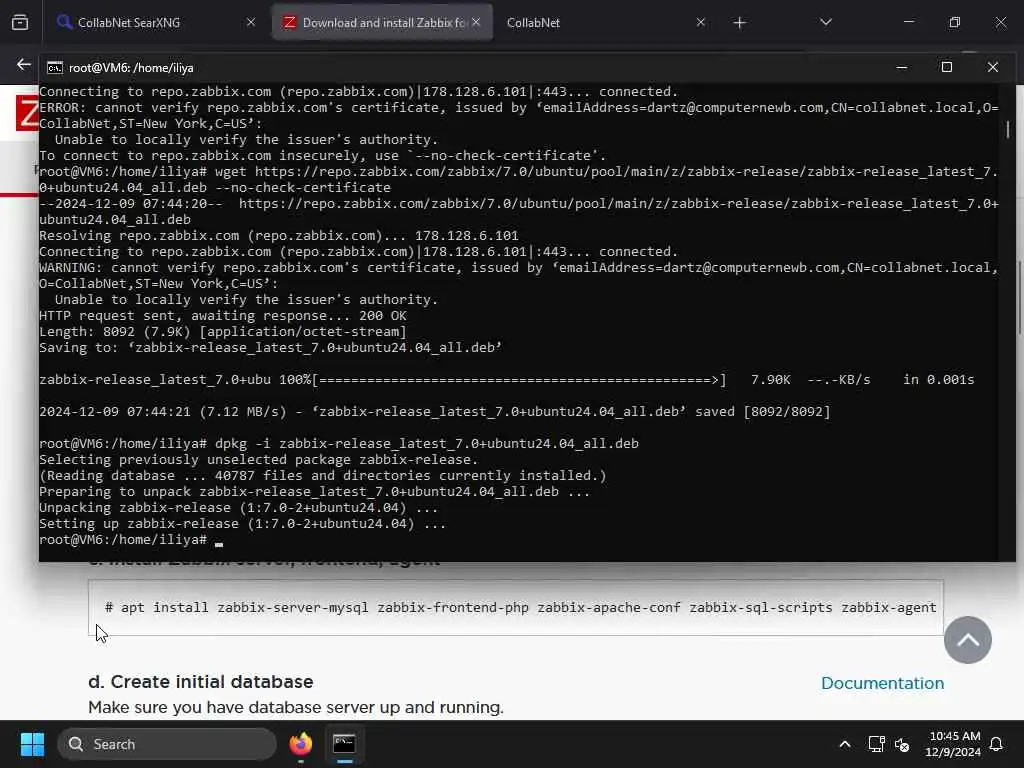Click the apt install zabbix-server-mysql command box
1024x768 pixels.
point(516,607)
